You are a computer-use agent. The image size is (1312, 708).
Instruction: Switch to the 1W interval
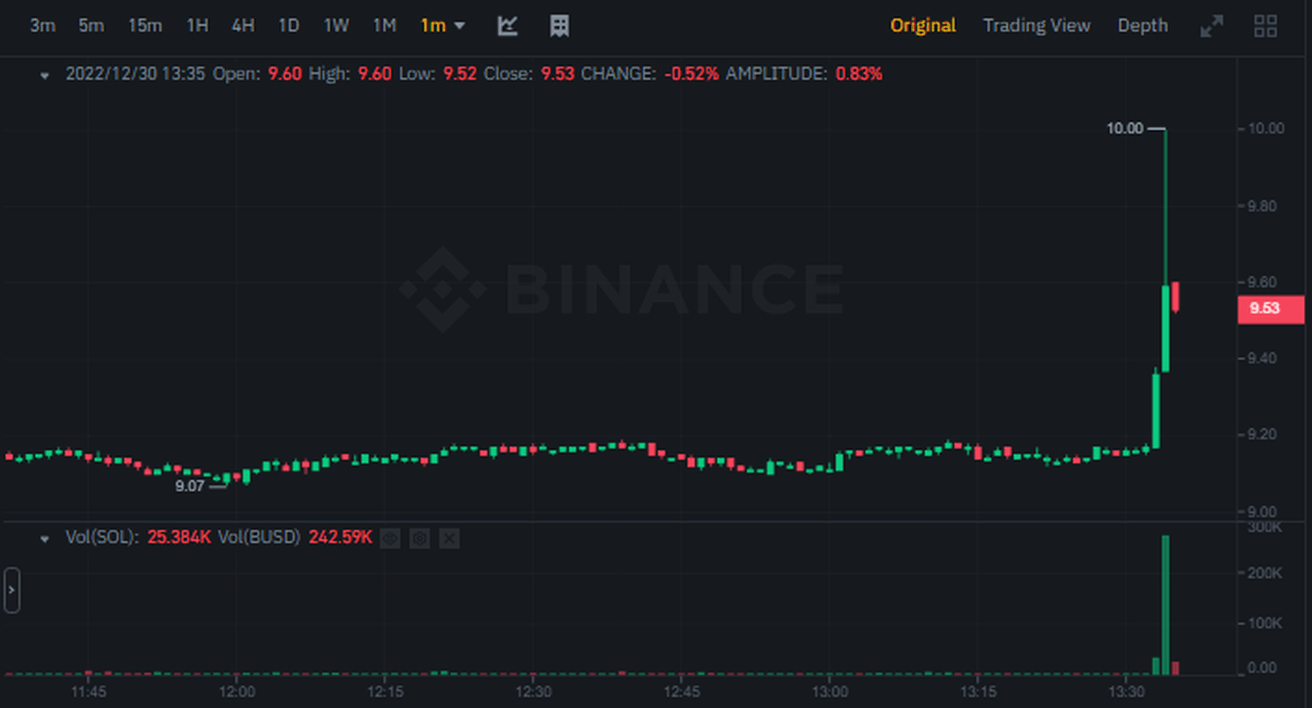point(336,26)
